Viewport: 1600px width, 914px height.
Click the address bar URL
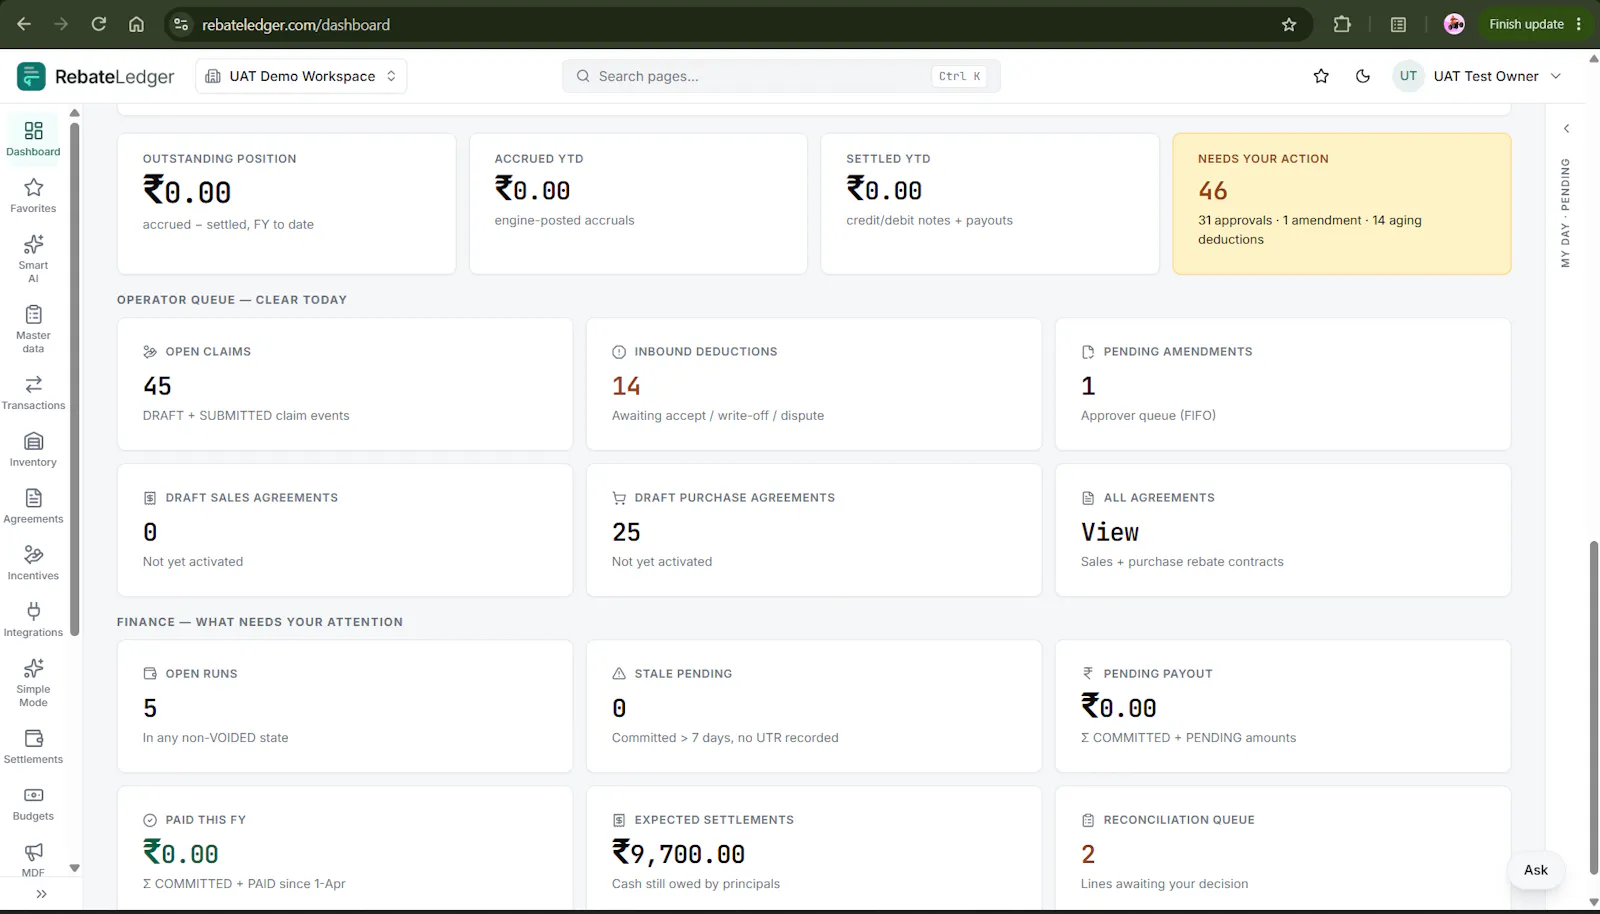tap(296, 25)
